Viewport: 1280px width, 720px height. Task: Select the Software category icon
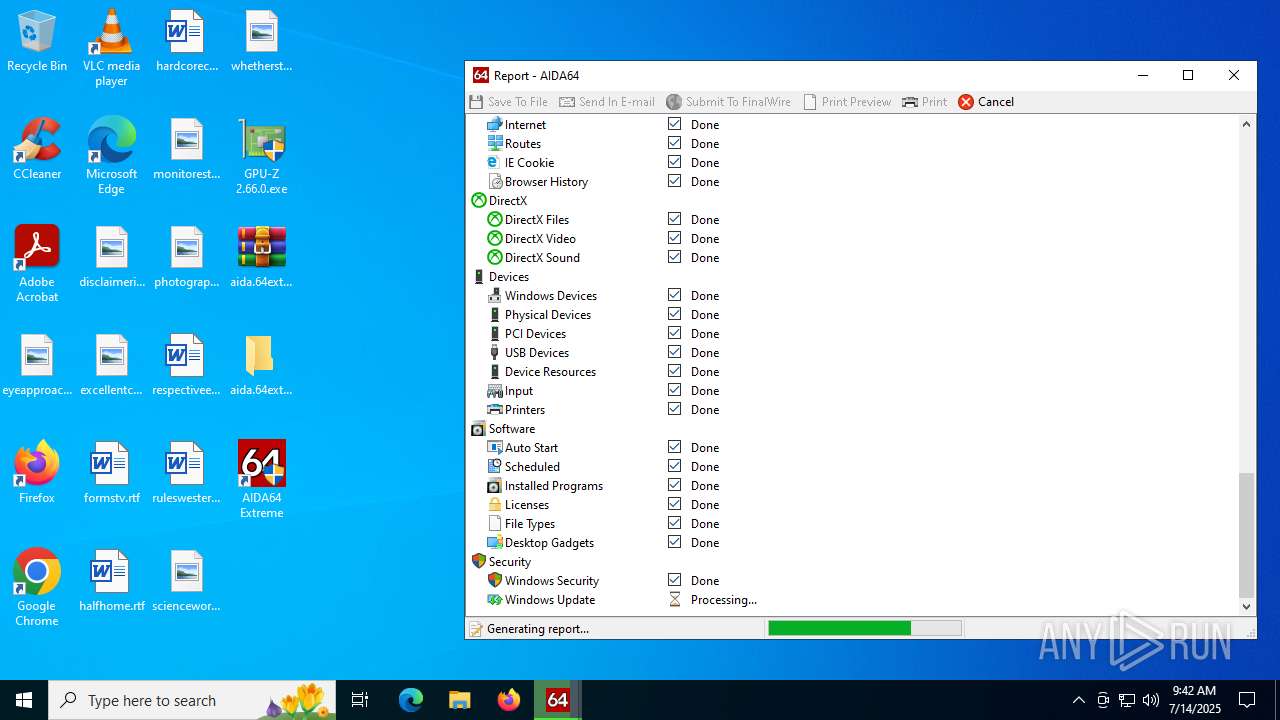(478, 429)
